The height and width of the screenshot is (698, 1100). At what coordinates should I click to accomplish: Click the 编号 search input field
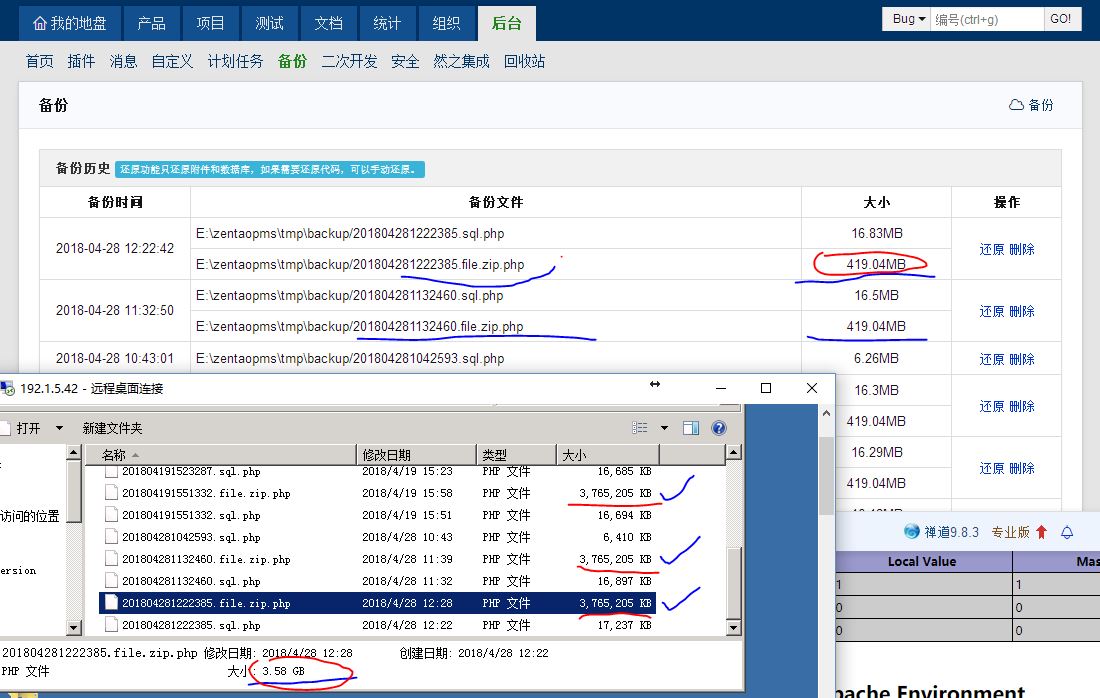click(x=986, y=19)
